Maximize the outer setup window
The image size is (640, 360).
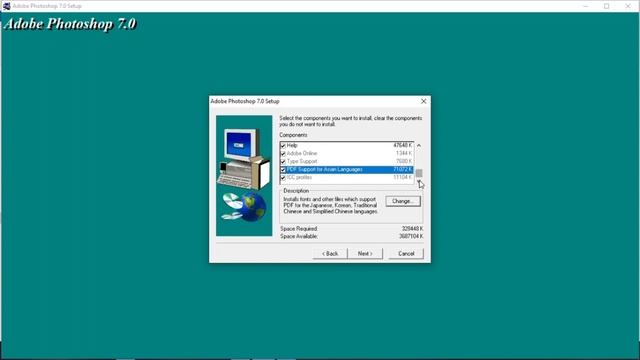[x=607, y=6]
